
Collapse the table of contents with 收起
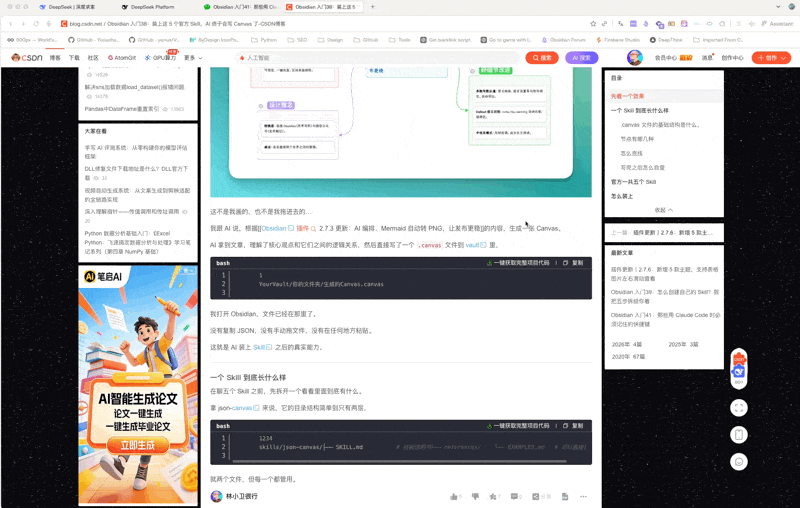point(664,210)
